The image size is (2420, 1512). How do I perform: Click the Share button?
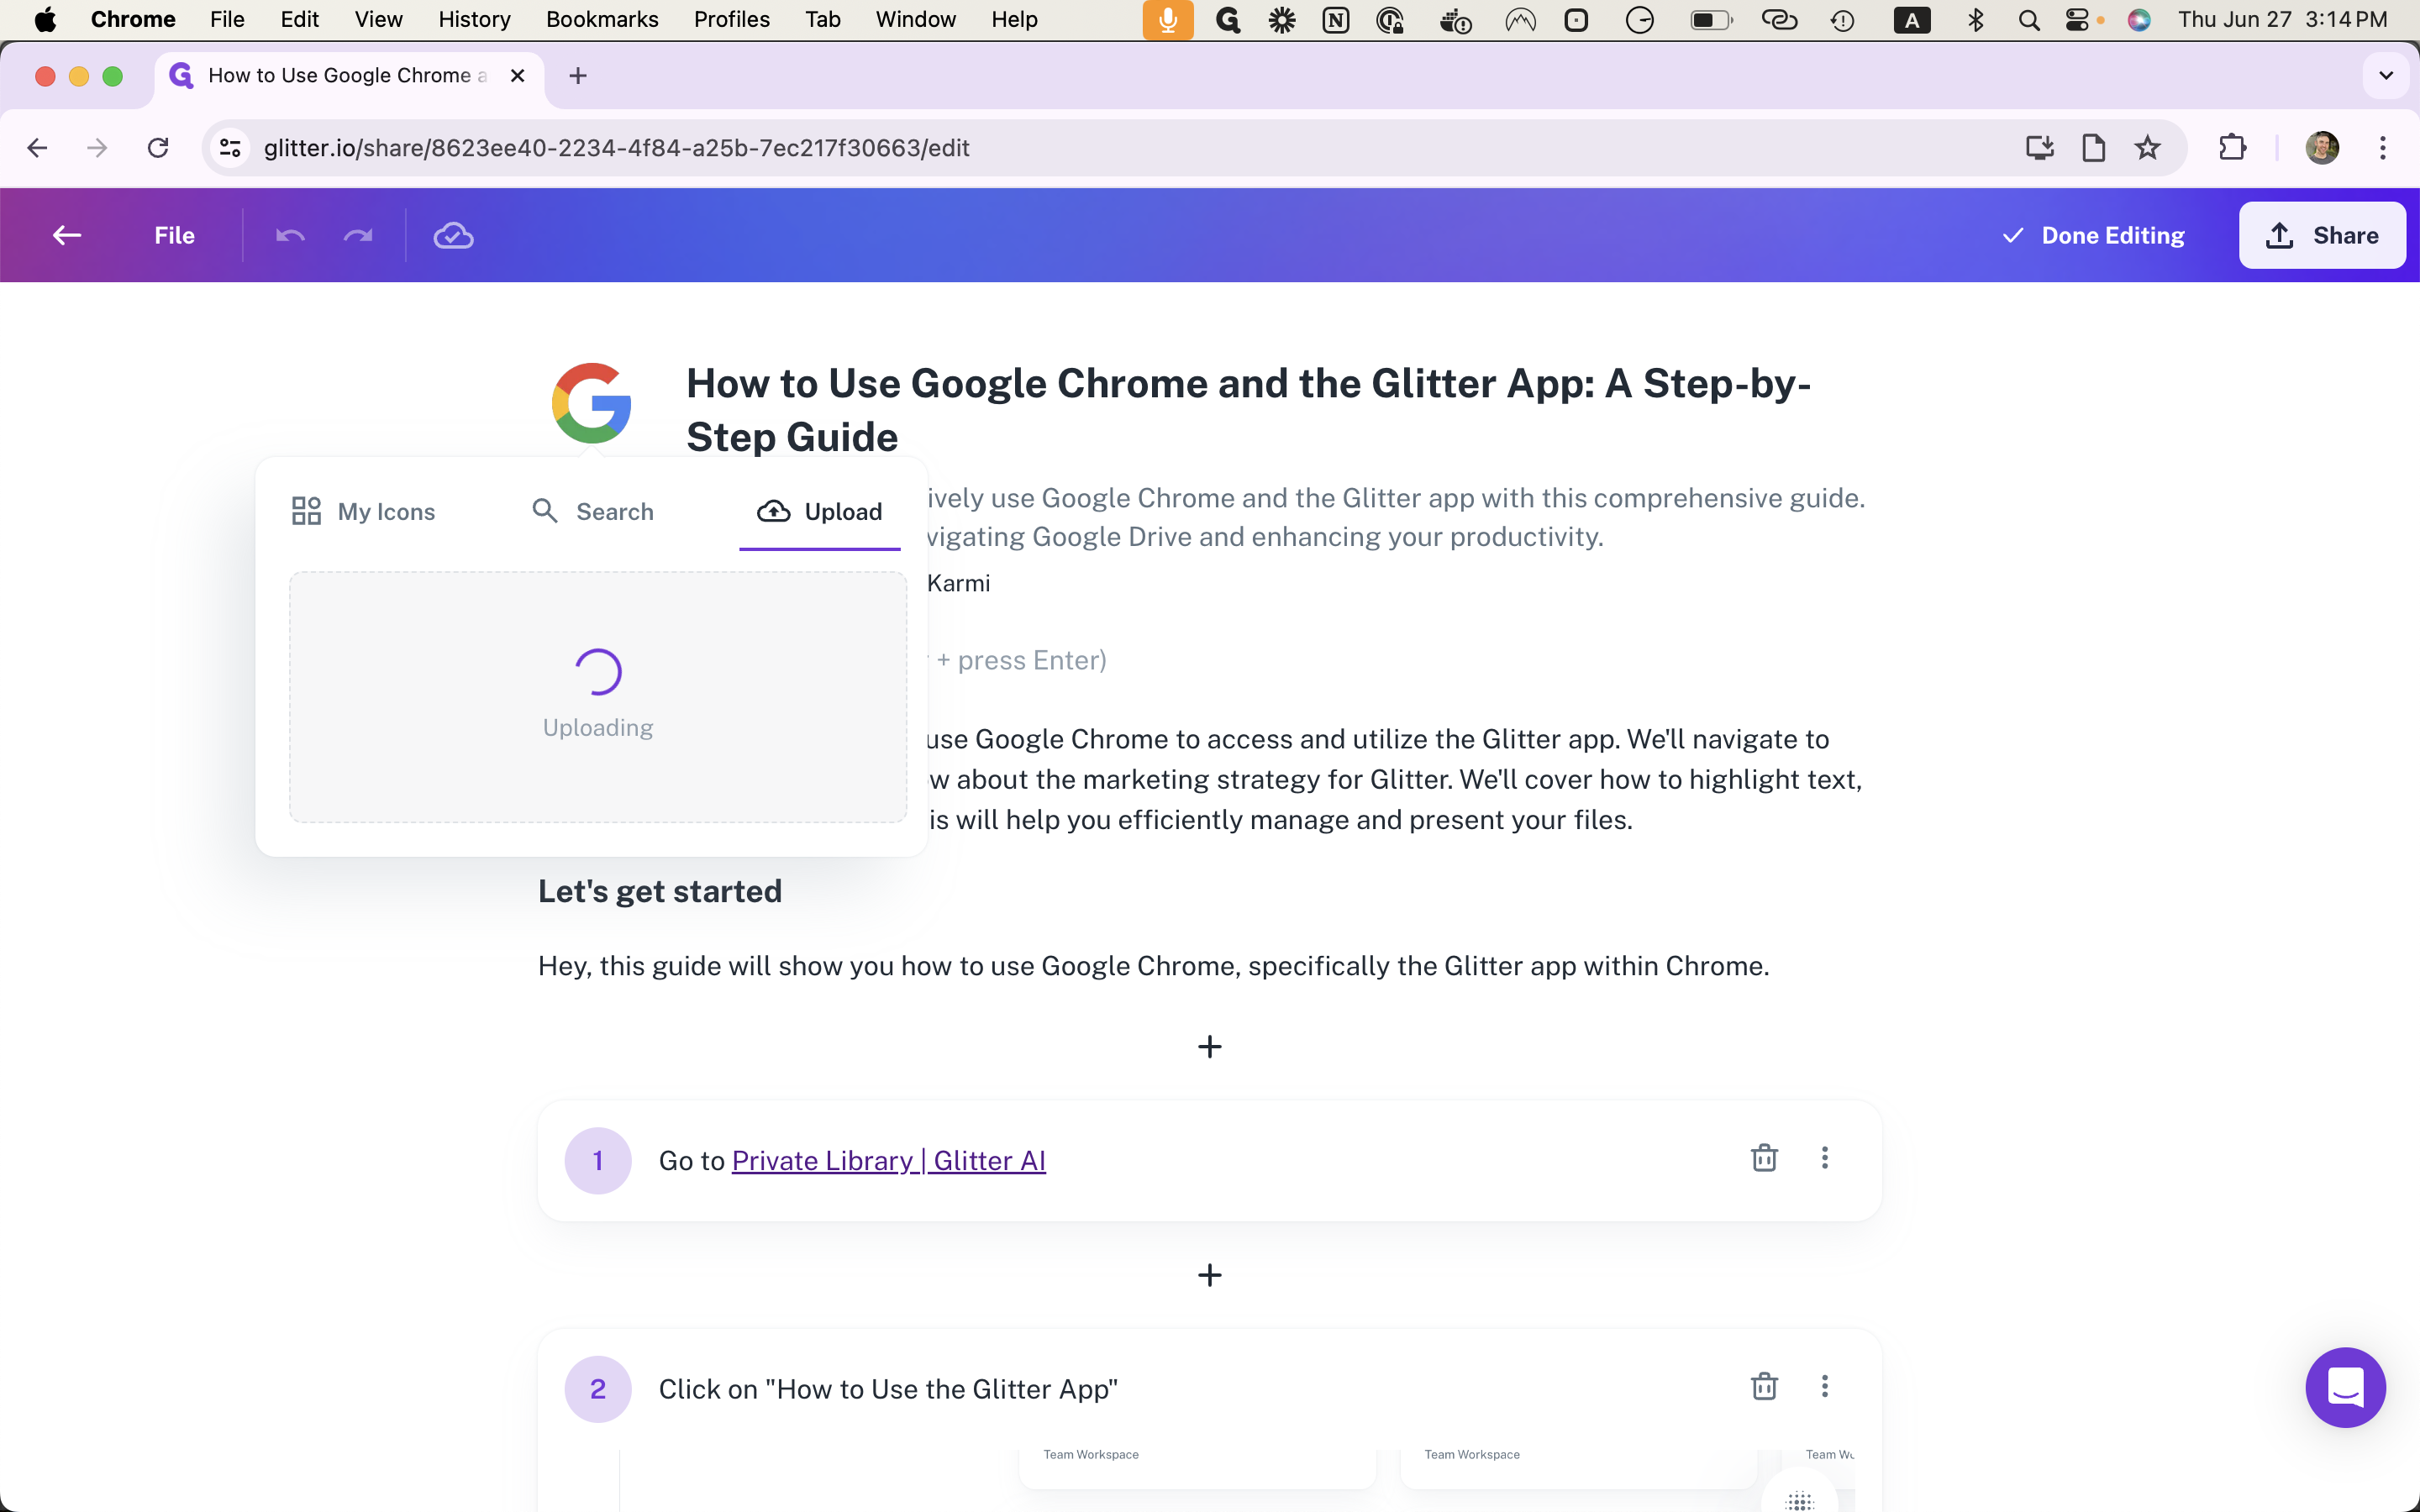(x=2322, y=235)
